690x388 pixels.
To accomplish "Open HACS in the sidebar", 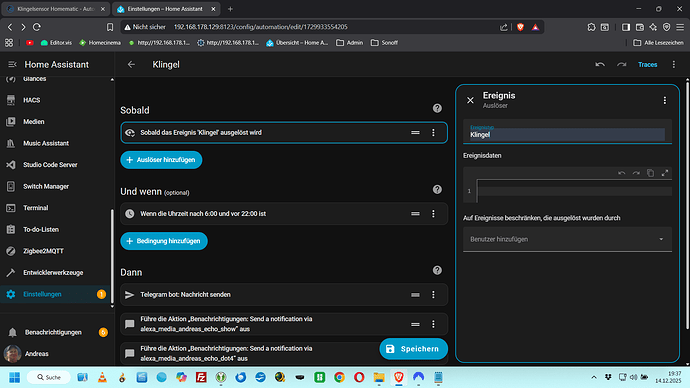I will click(57, 100).
